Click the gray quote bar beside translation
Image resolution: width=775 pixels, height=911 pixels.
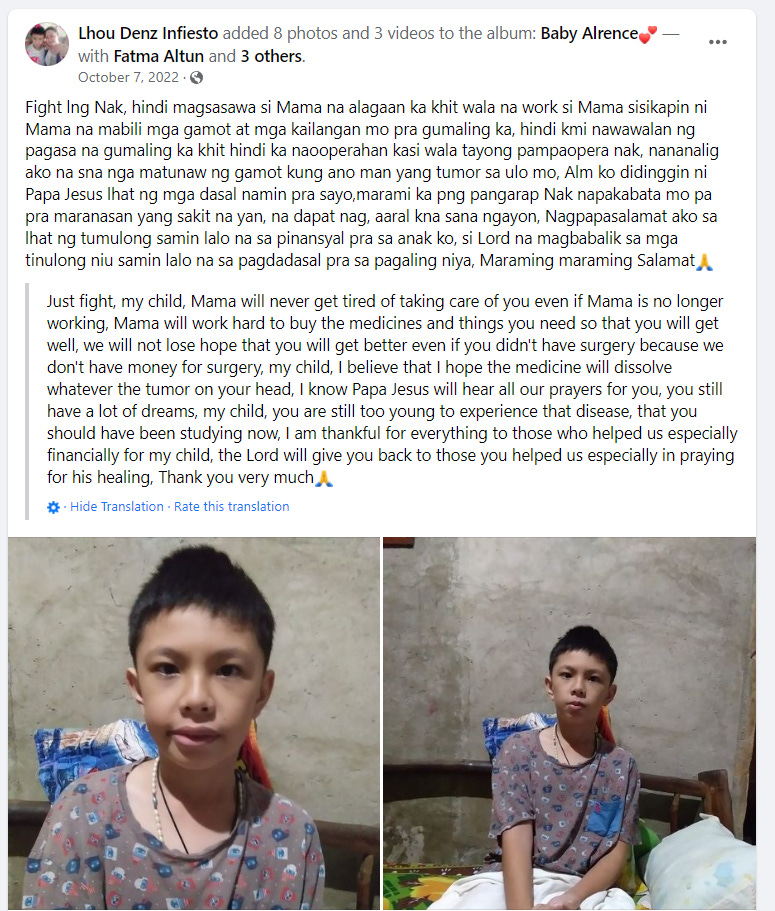[x=27, y=401]
